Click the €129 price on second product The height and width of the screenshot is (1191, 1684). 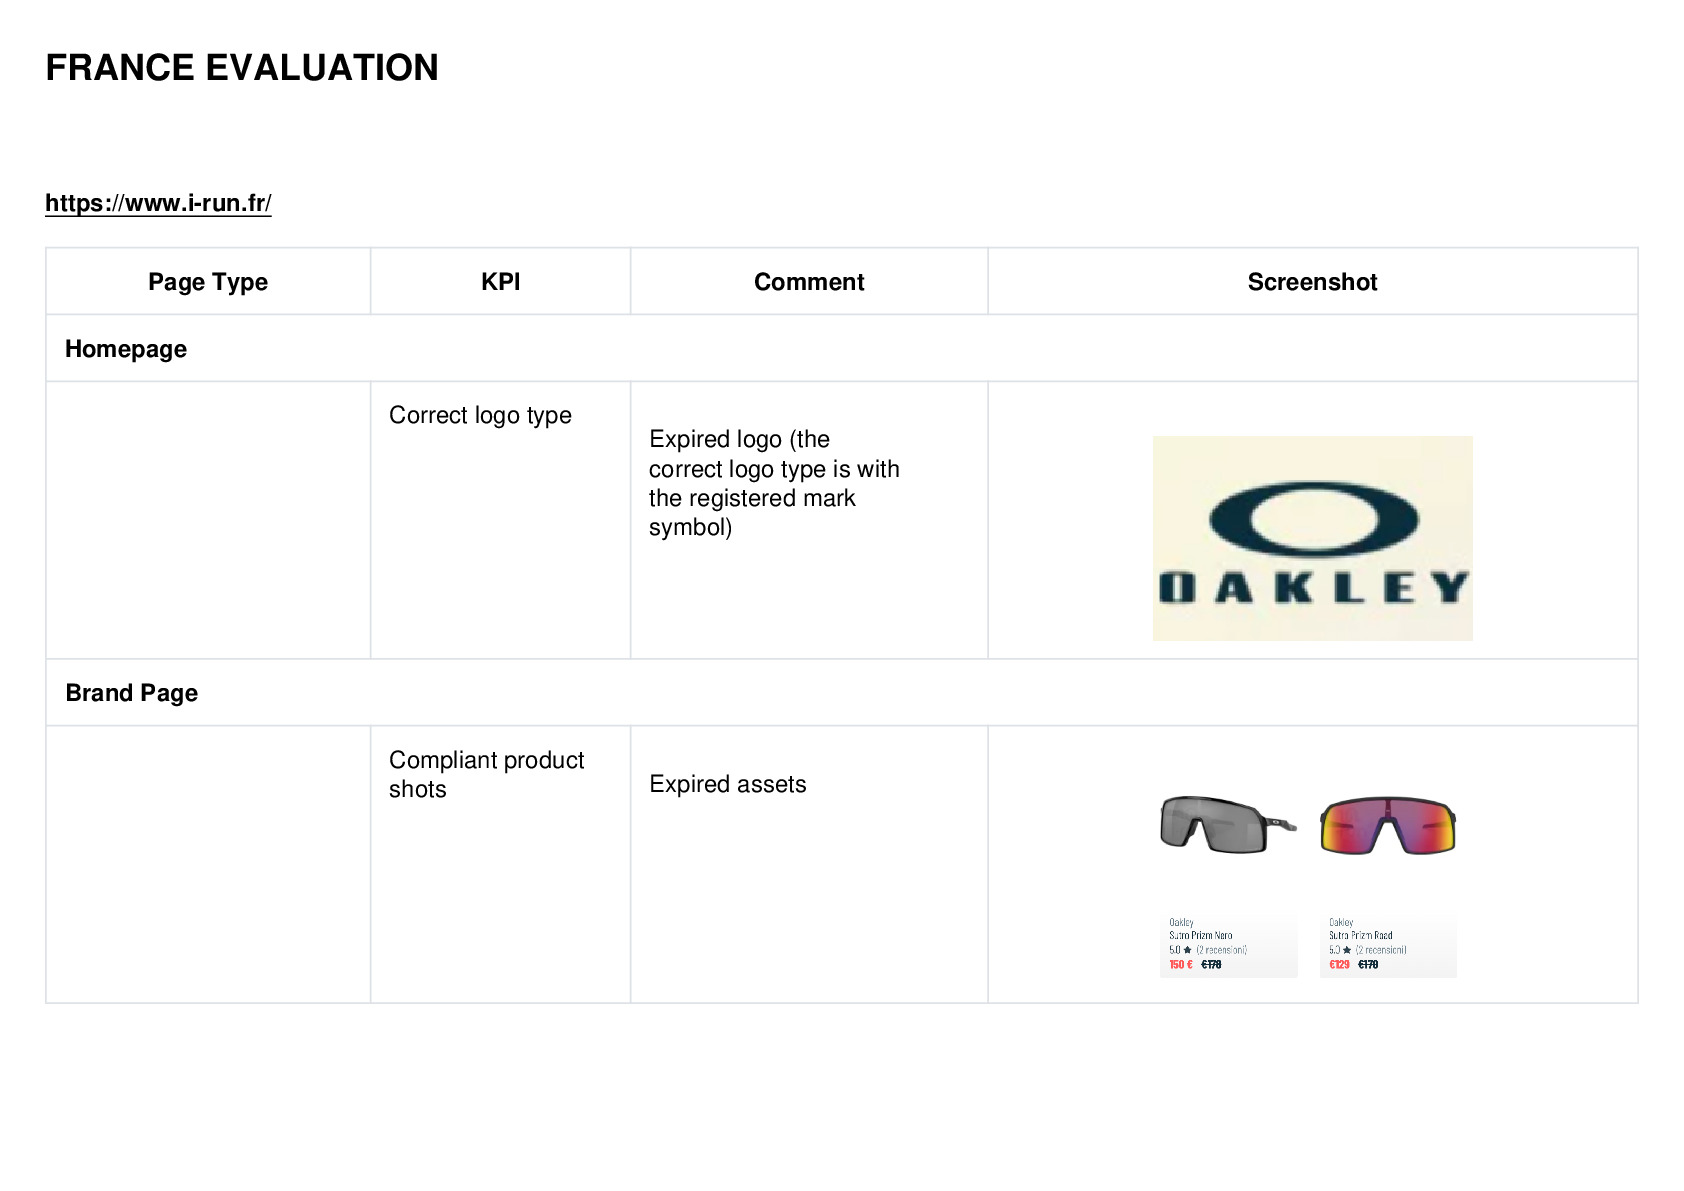(x=1339, y=965)
